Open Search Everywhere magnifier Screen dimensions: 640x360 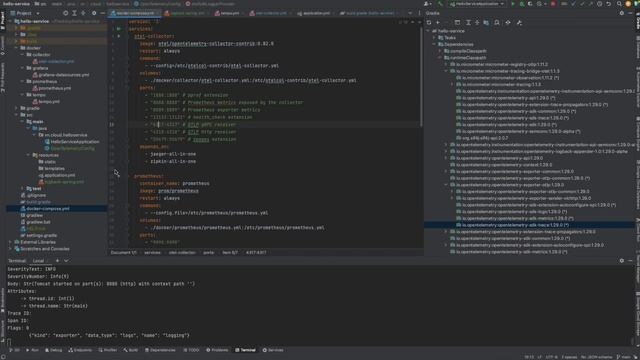coord(619,4)
